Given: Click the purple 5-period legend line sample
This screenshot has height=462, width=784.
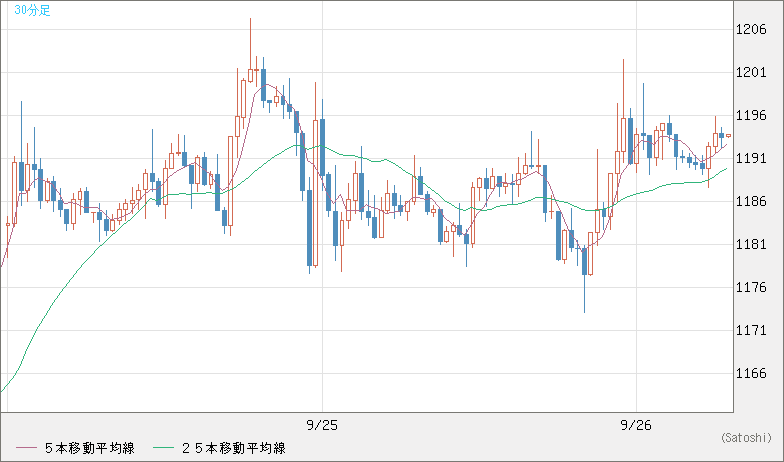Looking at the screenshot, I should (26, 448).
